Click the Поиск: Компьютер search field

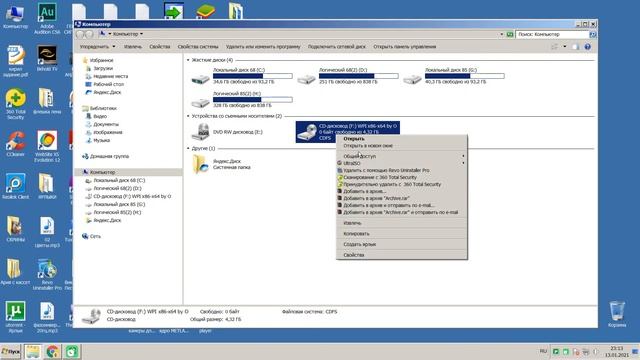tap(552, 34)
